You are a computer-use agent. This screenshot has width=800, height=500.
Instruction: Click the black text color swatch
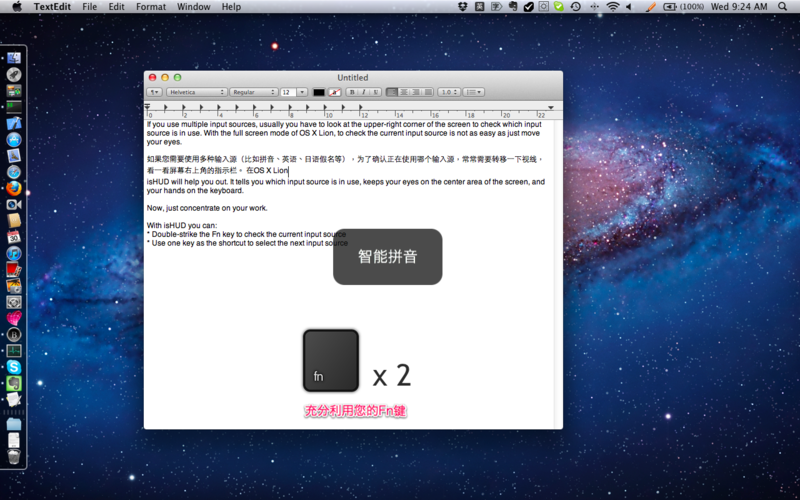coord(318,92)
